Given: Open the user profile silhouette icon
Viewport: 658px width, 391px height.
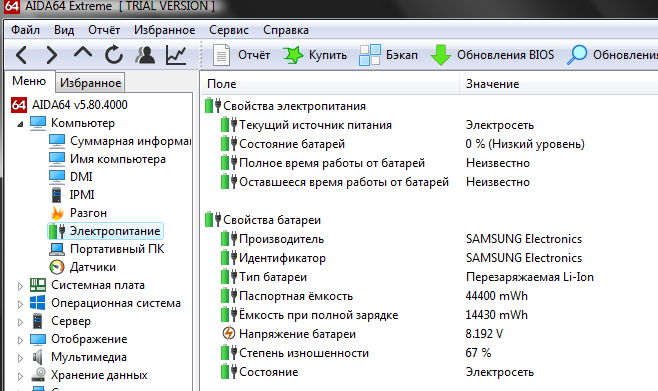Looking at the screenshot, I should (x=145, y=55).
